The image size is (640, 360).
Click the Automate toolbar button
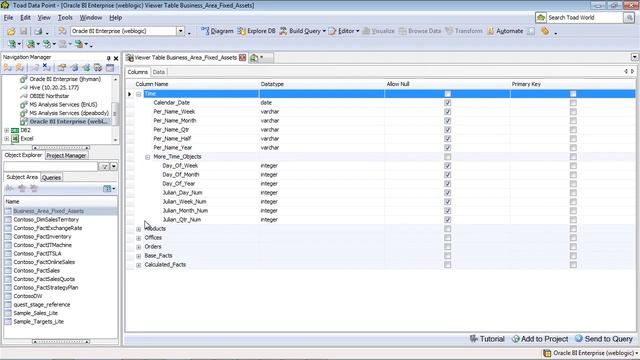click(505, 31)
